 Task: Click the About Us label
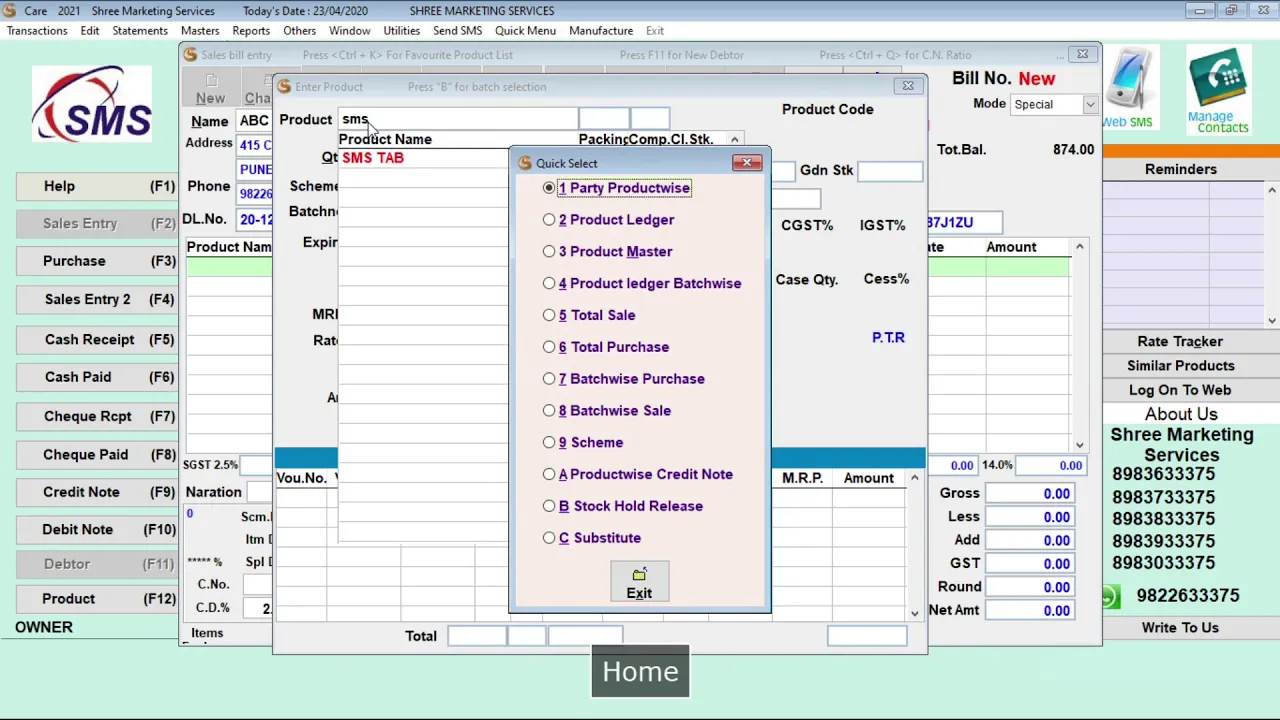click(x=1180, y=414)
